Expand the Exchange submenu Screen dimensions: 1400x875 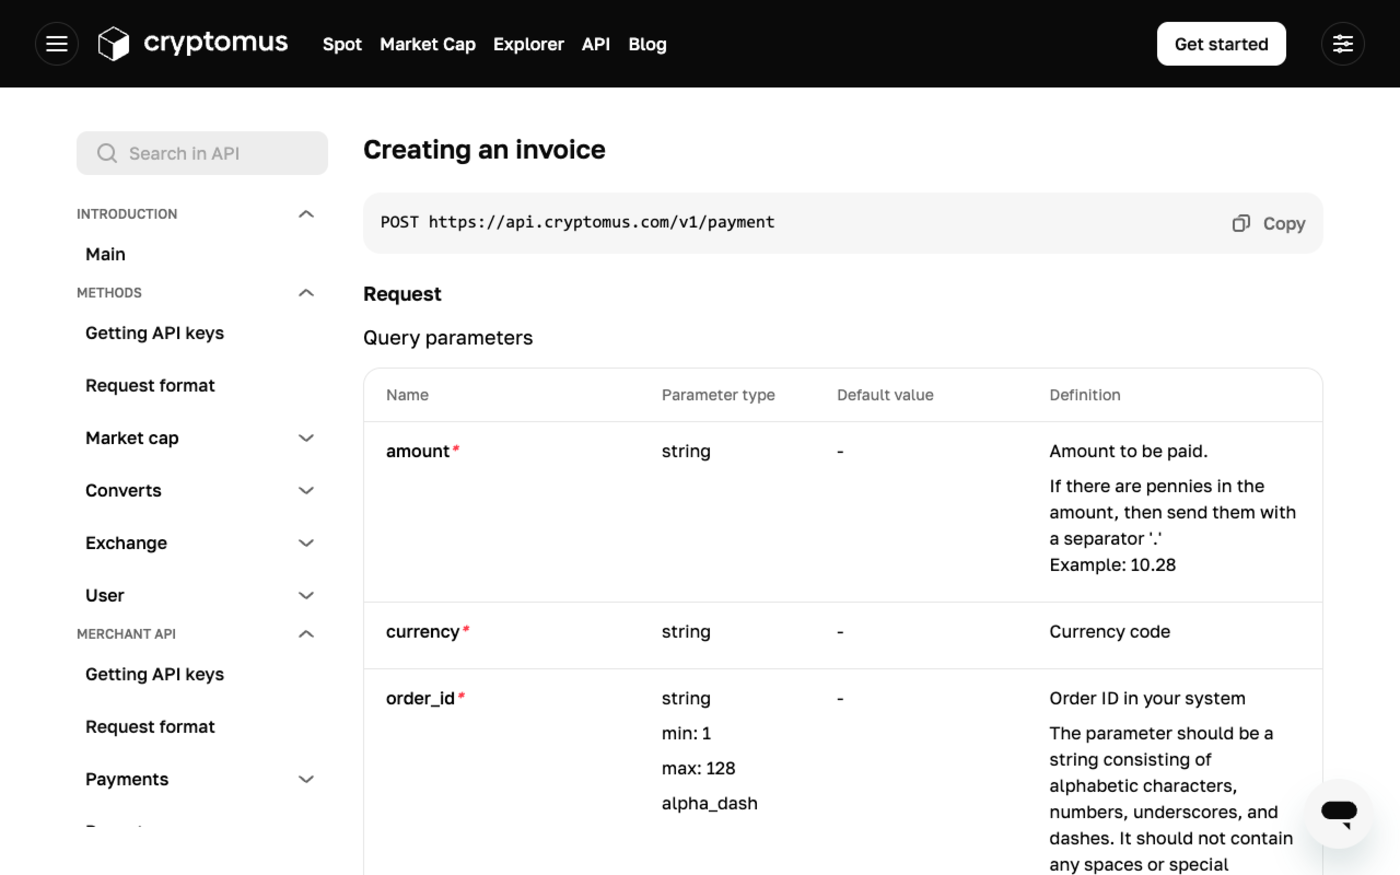point(306,543)
